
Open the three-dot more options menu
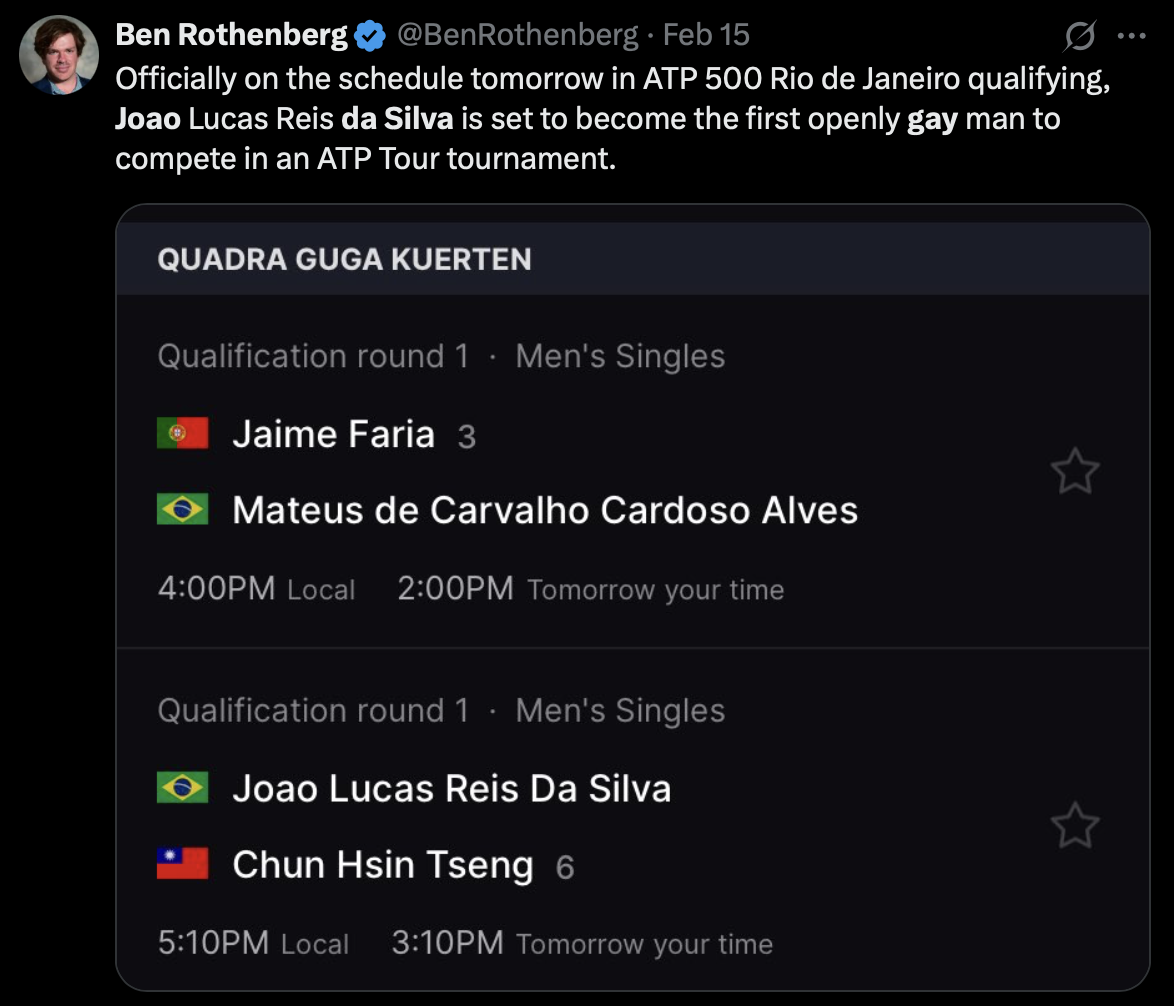click(x=1131, y=36)
